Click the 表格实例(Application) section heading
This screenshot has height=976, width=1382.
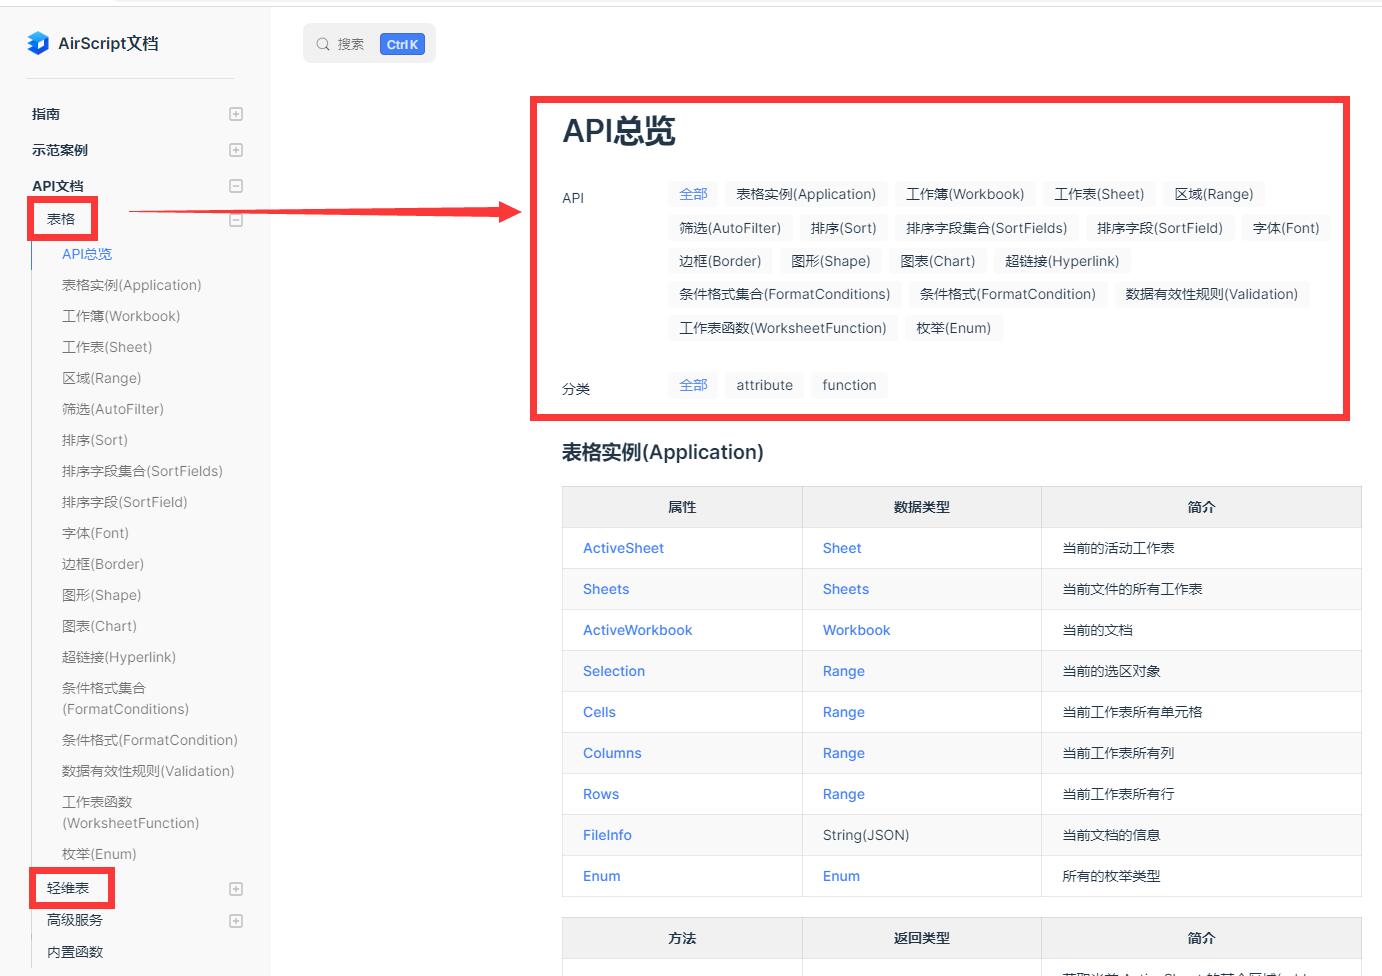tap(663, 452)
